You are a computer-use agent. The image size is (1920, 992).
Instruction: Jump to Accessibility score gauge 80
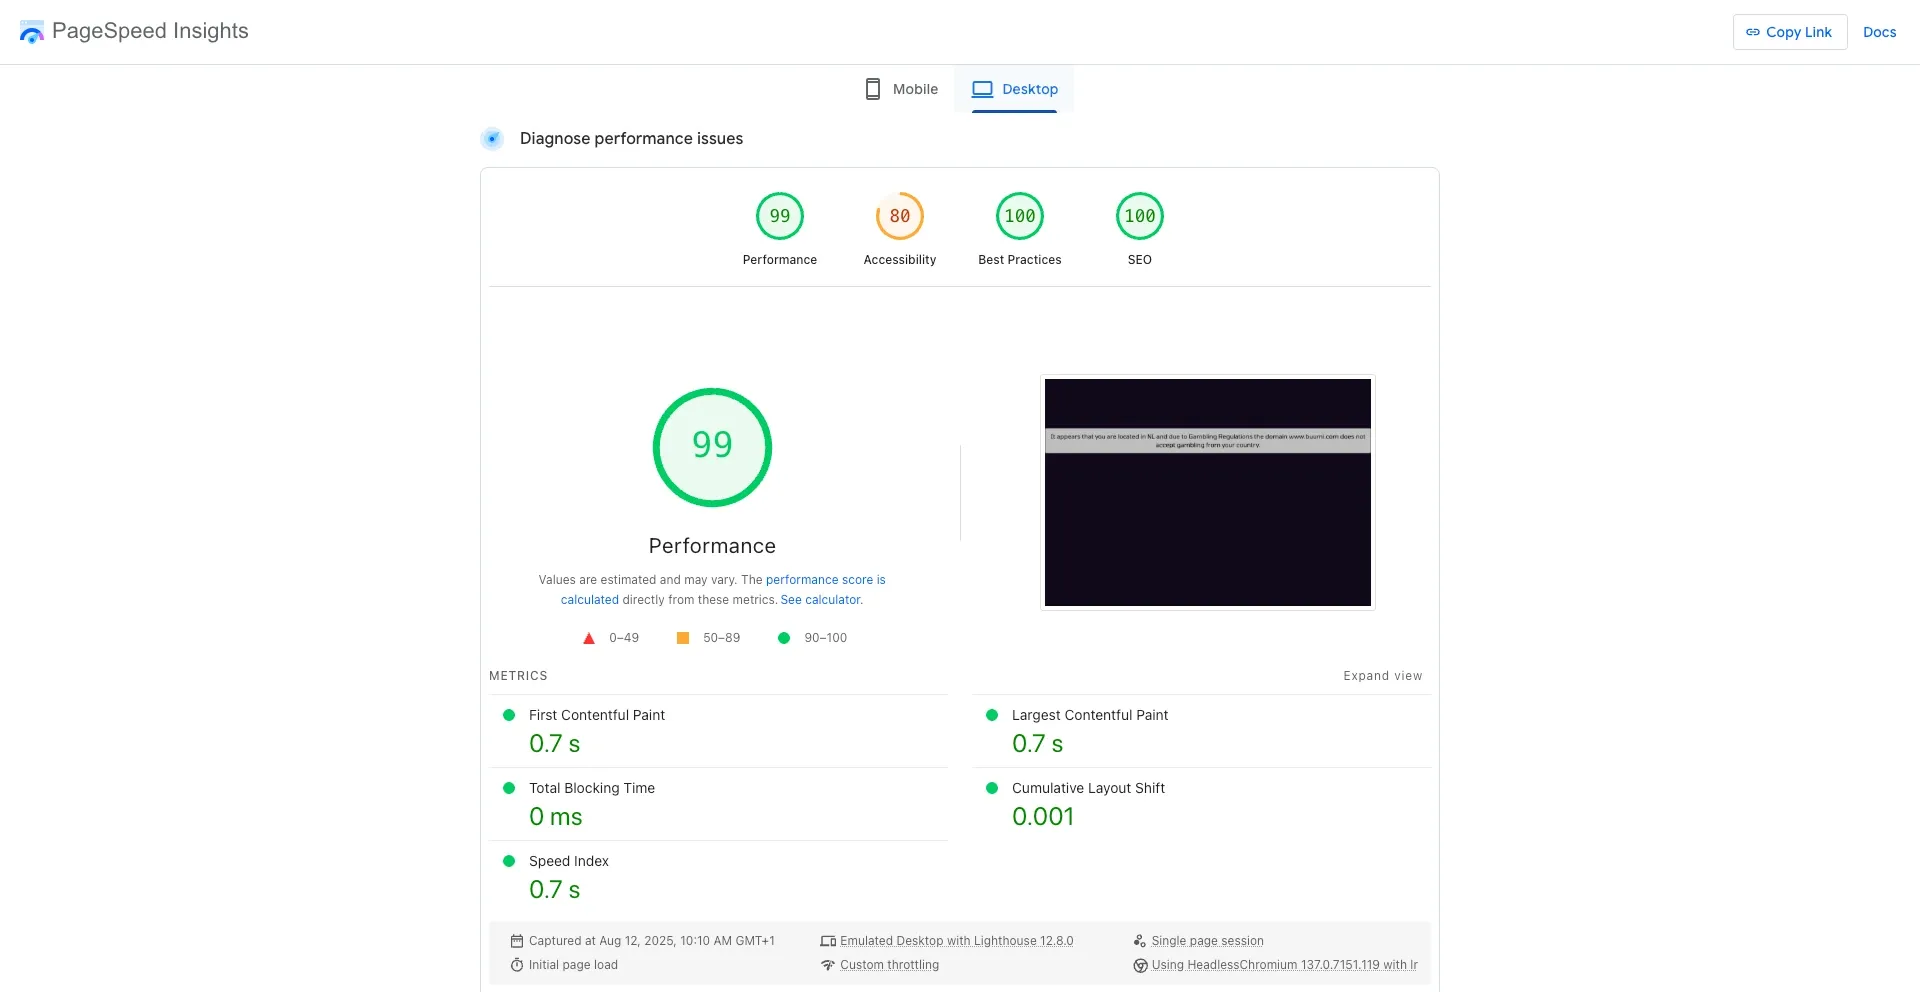click(899, 216)
